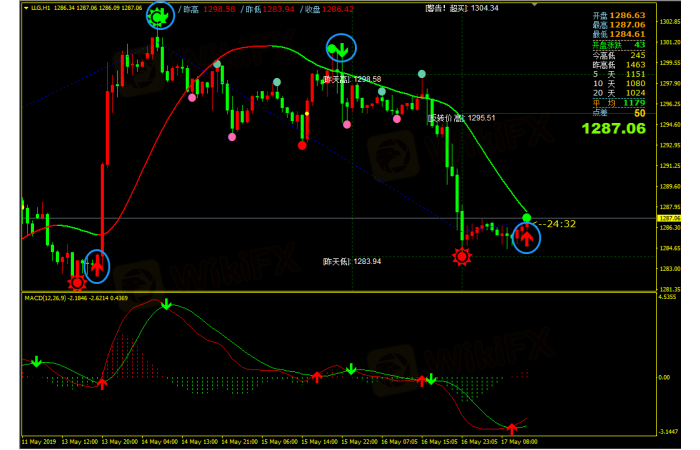Click the circled green down arrow at the chart's top-left peak
The image size is (700, 450).
coord(158,15)
